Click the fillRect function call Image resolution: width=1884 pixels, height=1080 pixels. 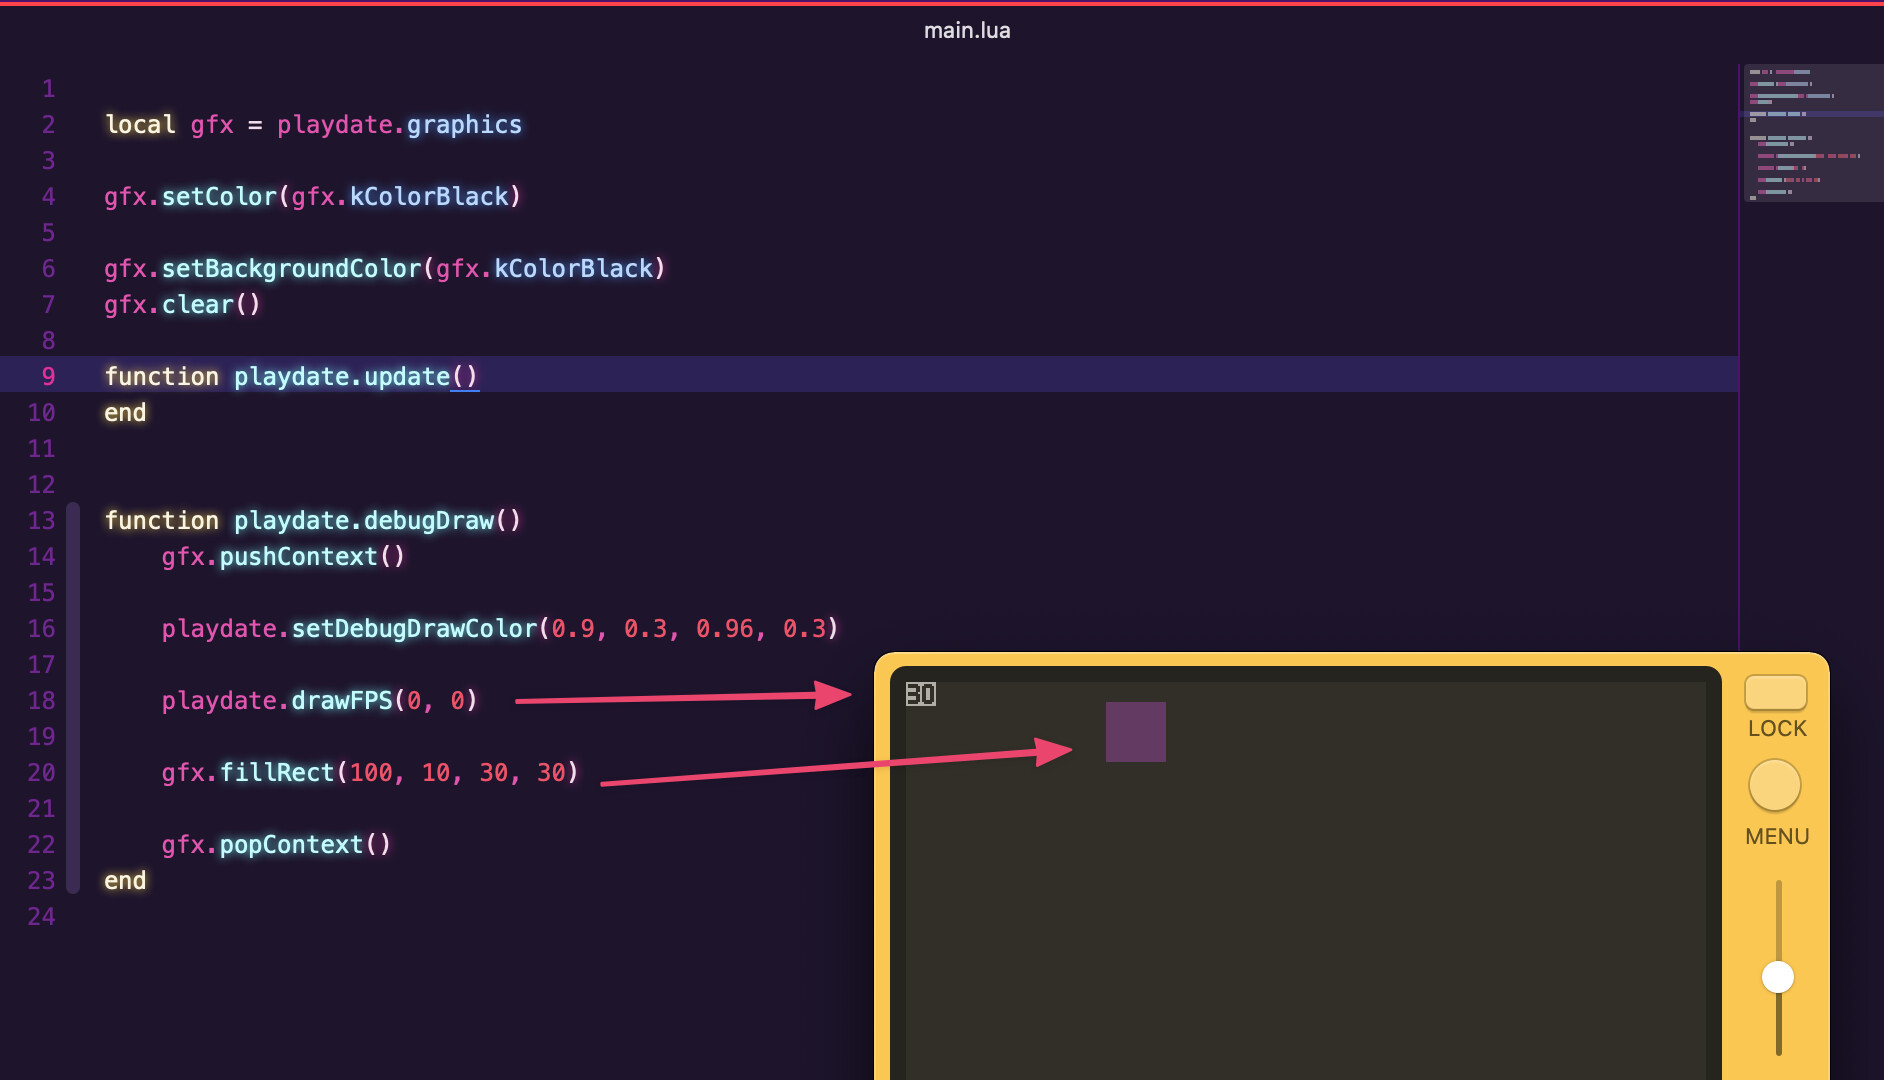(x=276, y=773)
